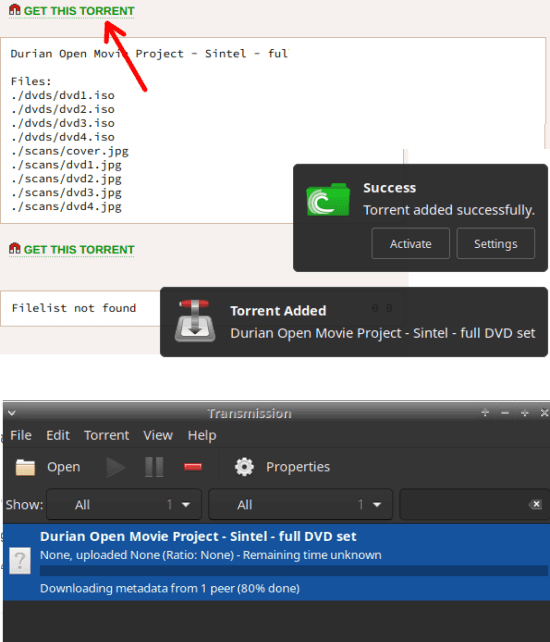Screen dimensions: 550x642
Task: Open the View menu in Transmission
Action: tap(158, 435)
